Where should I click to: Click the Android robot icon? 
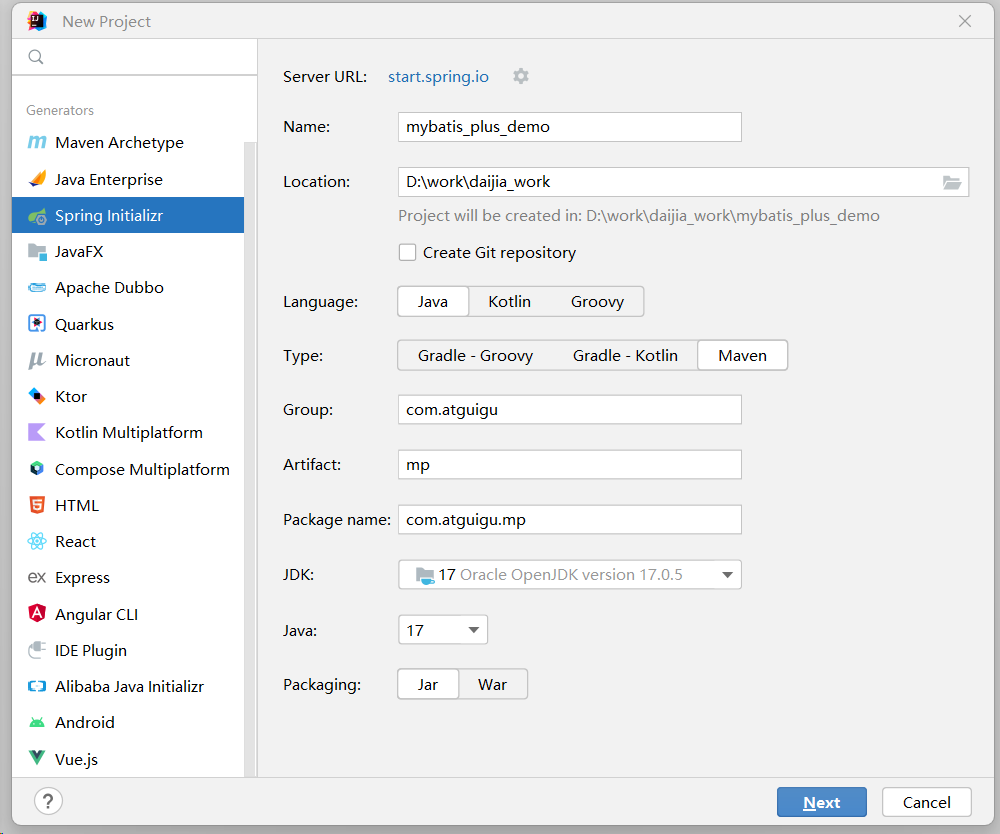coord(37,722)
